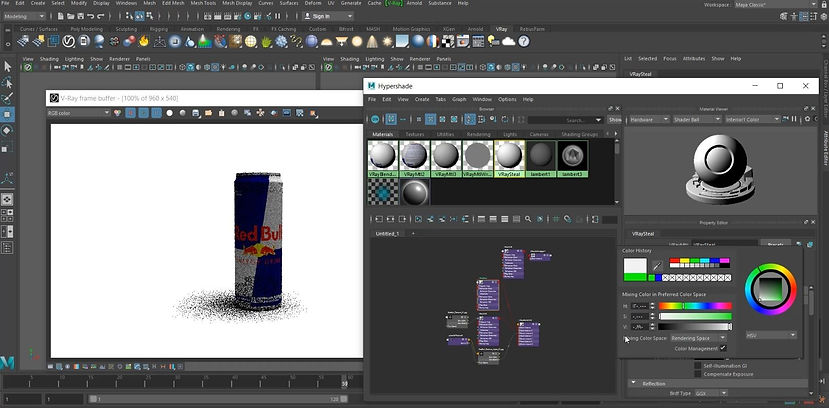Viewport: 829px width, 408px height.
Task: Click the save image icon in frame buffer toolbar
Action: (x=196, y=113)
